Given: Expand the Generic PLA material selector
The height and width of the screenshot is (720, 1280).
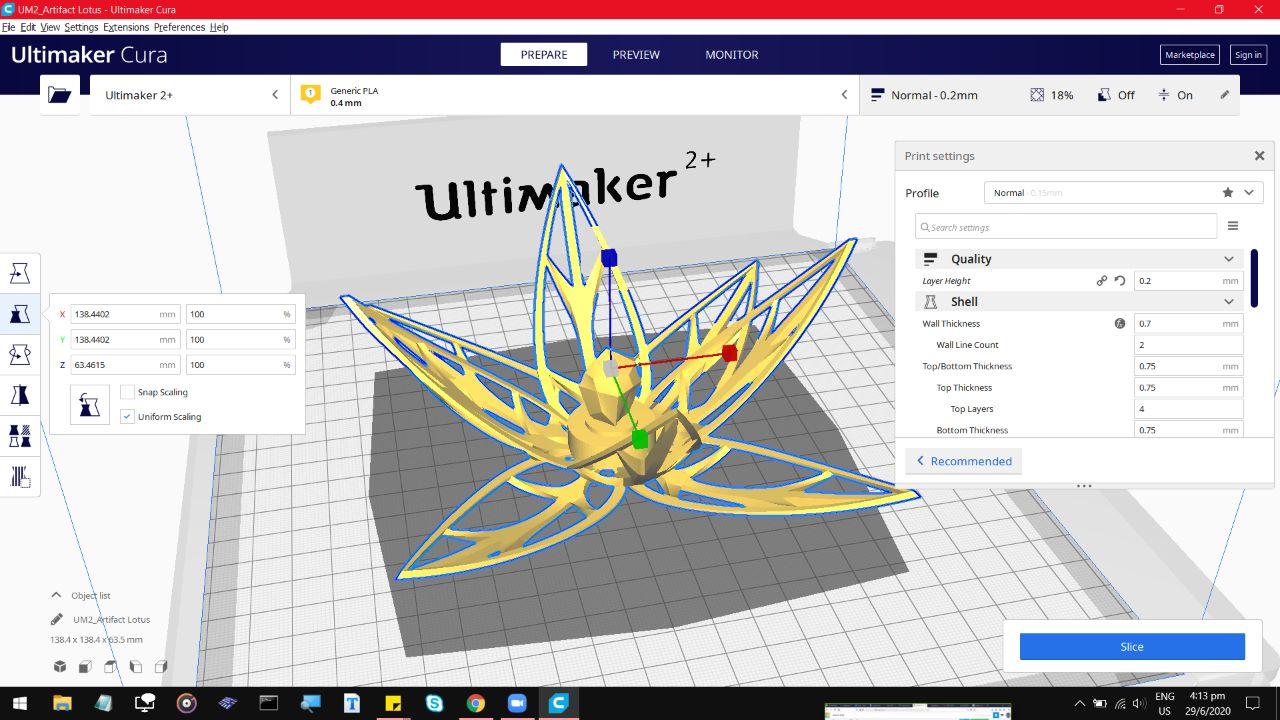Looking at the screenshot, I should 575,95.
